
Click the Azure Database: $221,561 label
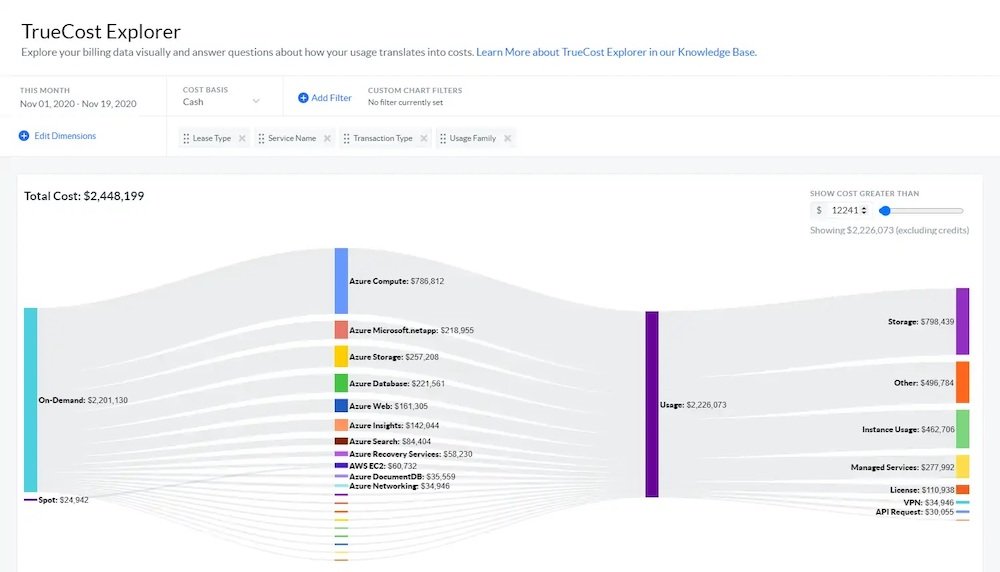click(397, 384)
